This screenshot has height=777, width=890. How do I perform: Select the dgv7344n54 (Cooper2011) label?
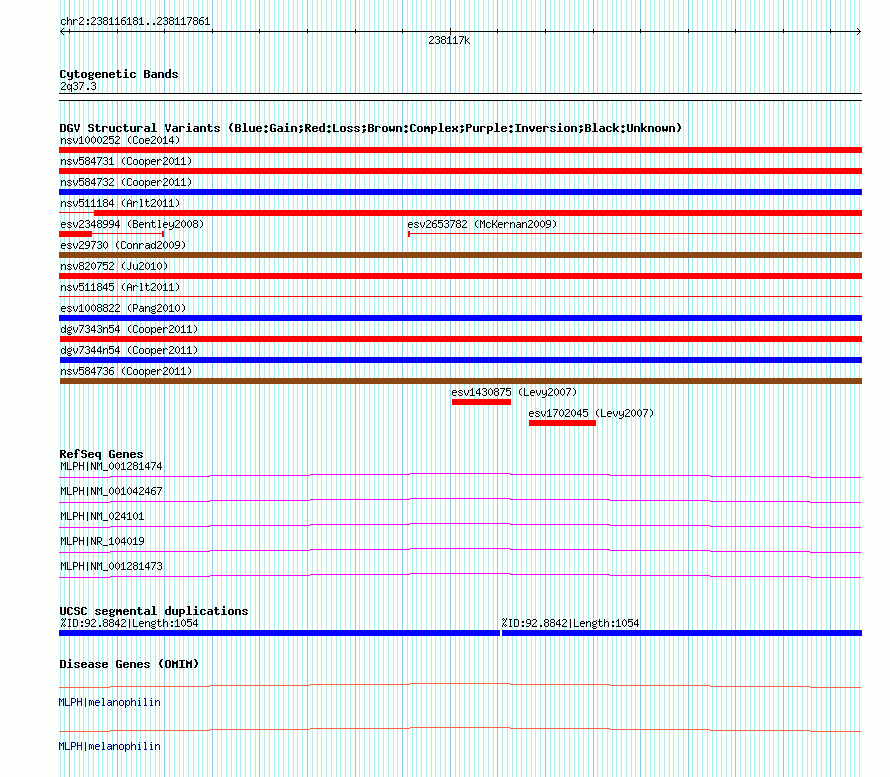(129, 350)
